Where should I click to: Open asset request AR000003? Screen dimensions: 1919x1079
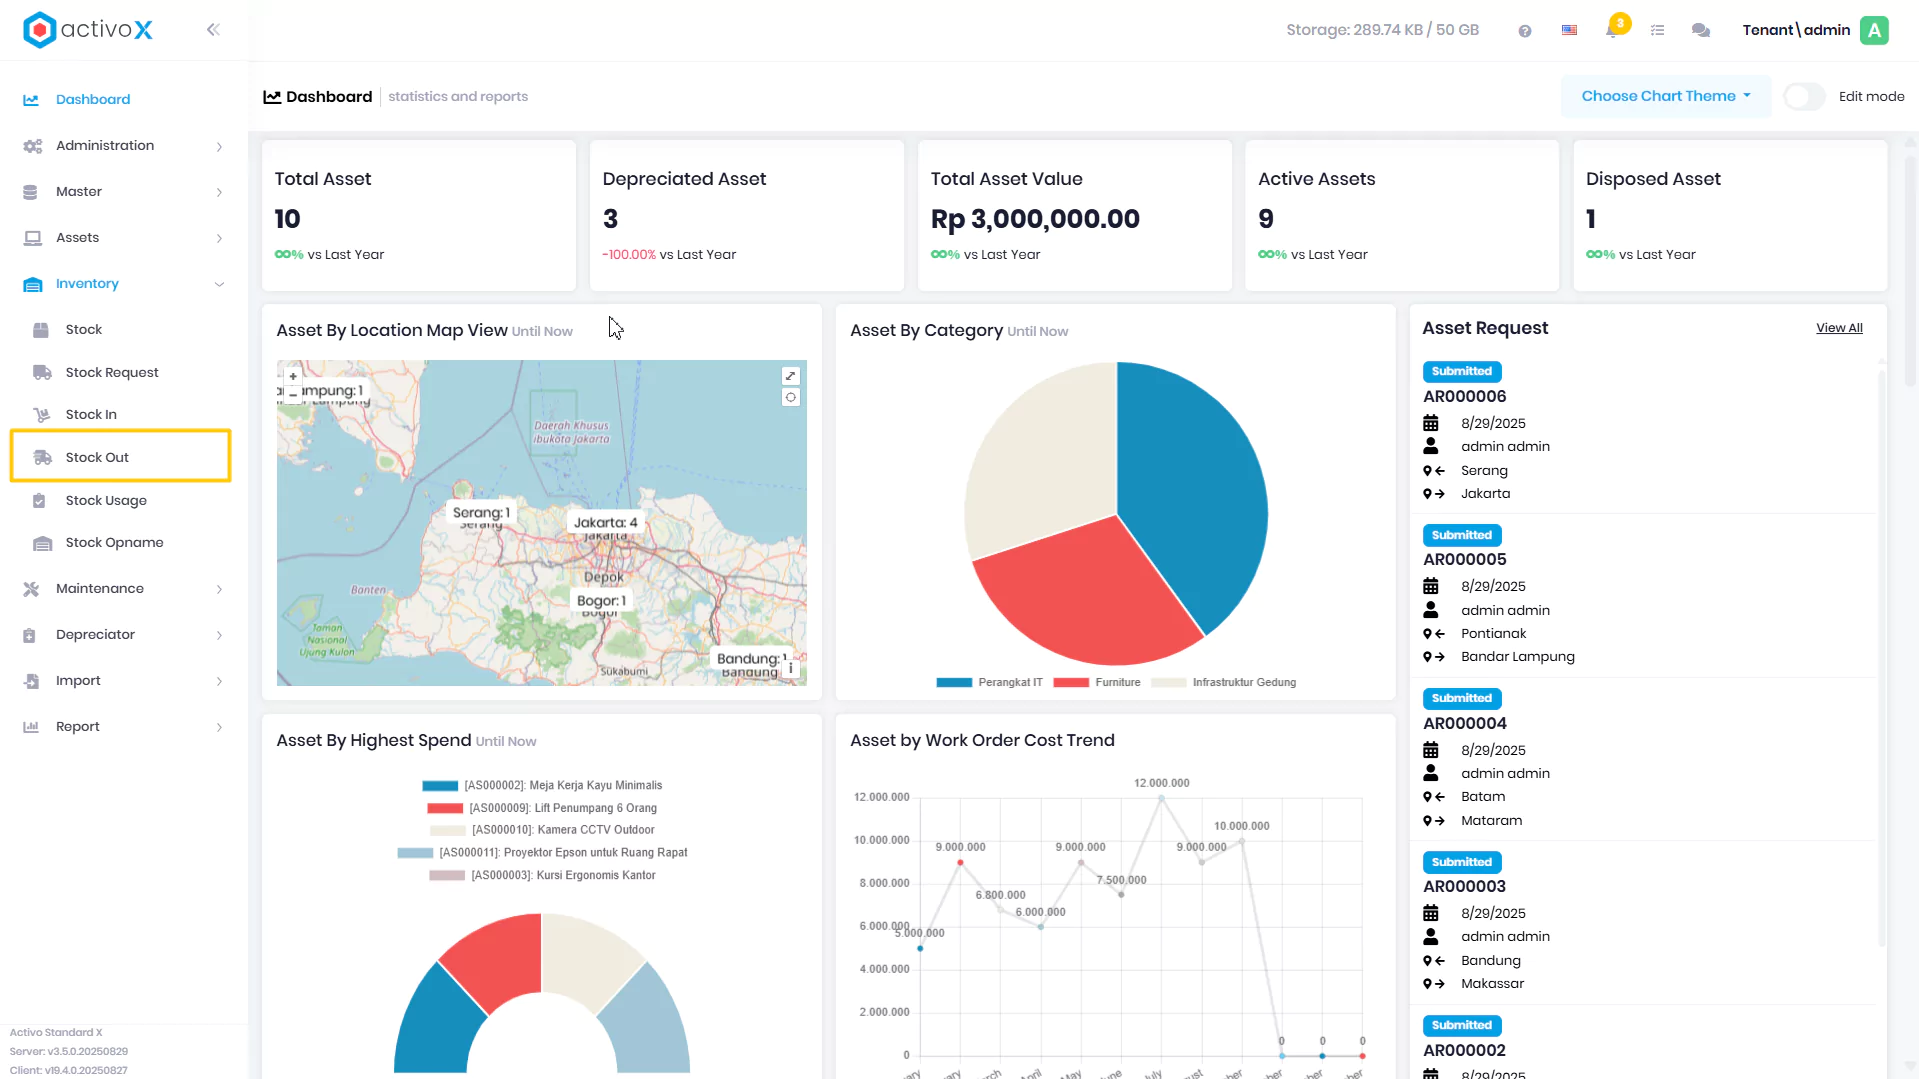[x=1464, y=887]
